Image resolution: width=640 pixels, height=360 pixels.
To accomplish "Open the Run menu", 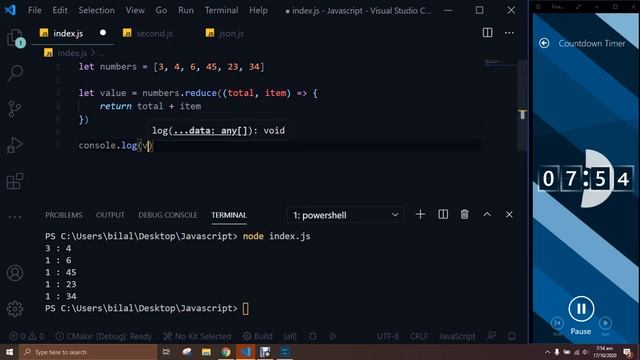I will (186, 10).
